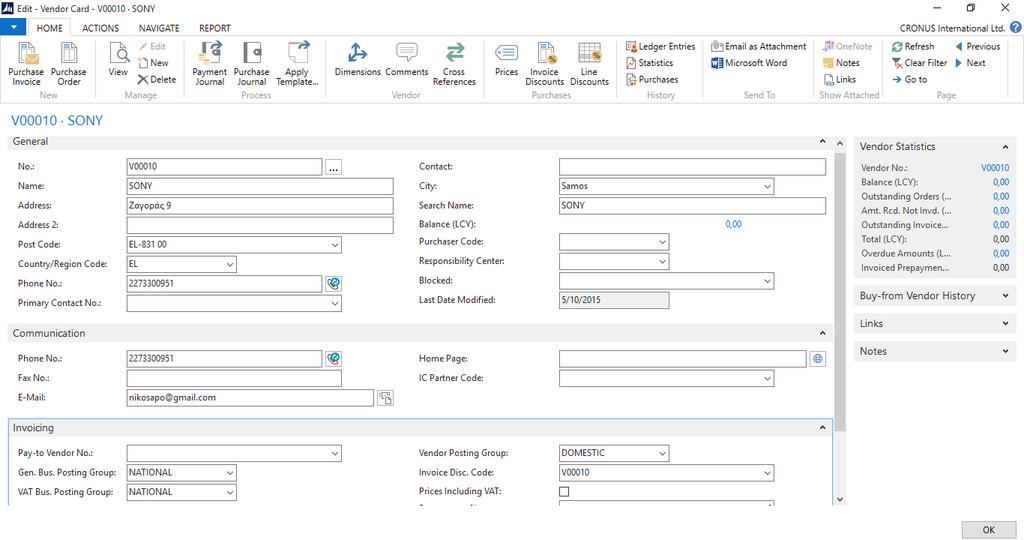Open vendor Dimensions
This screenshot has width=1024, height=540.
357,59
